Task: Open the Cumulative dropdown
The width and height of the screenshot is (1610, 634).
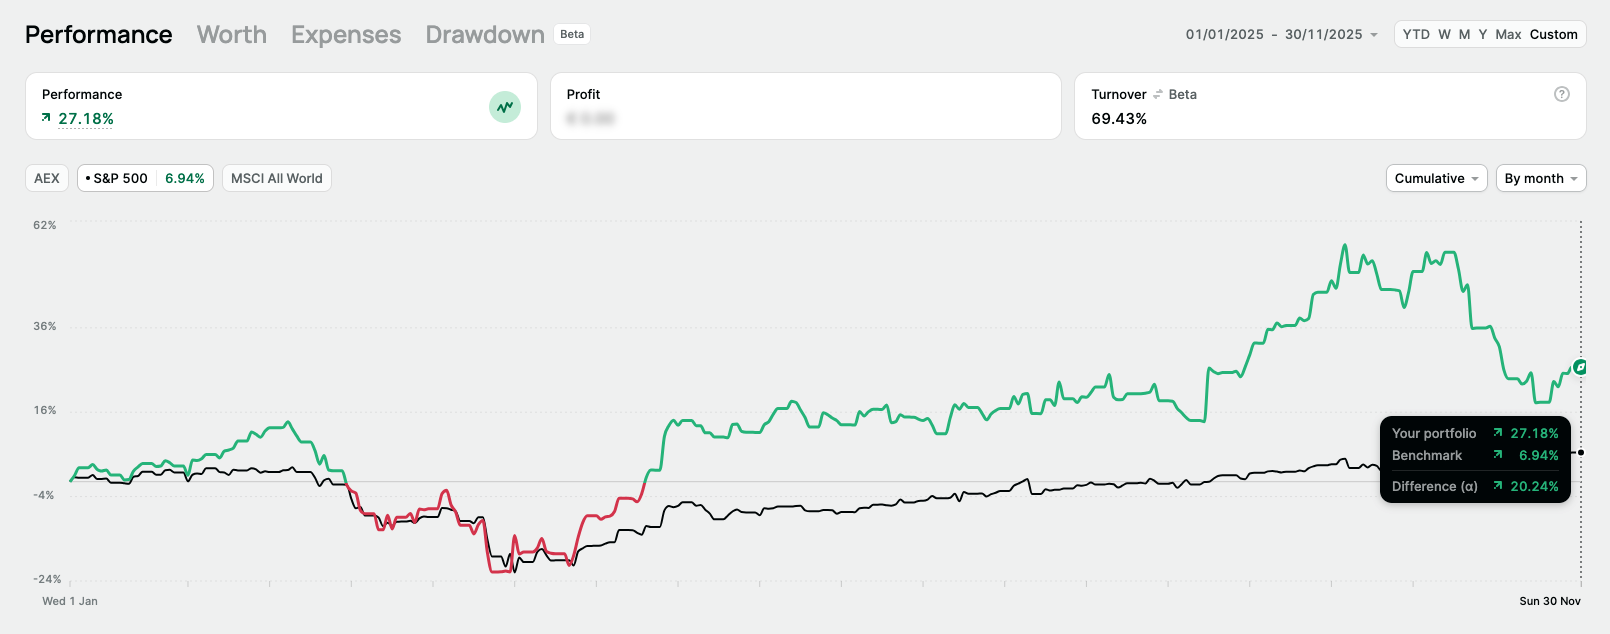Action: (1436, 178)
